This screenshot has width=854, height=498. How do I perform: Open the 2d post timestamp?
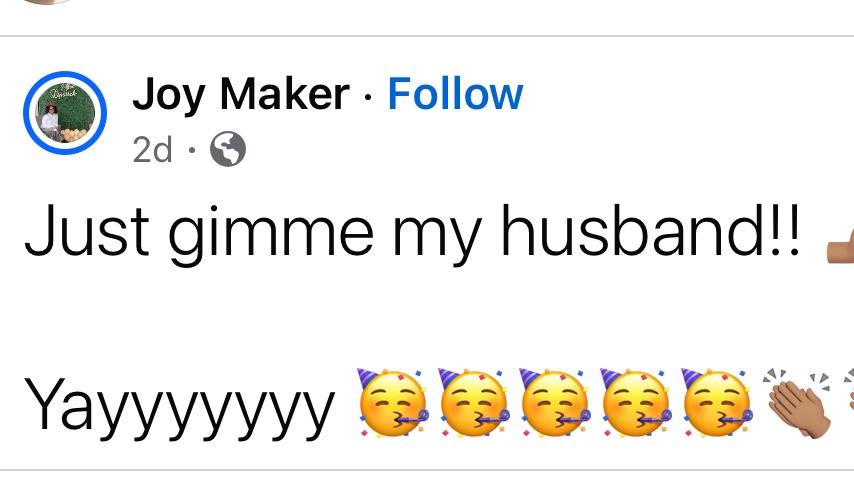pyautogui.click(x=152, y=149)
